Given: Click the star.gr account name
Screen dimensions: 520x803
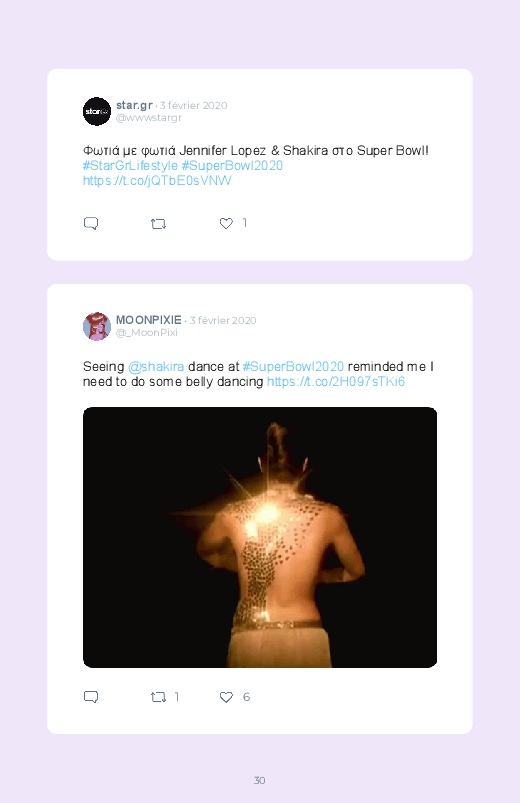Looking at the screenshot, I should pos(134,105).
